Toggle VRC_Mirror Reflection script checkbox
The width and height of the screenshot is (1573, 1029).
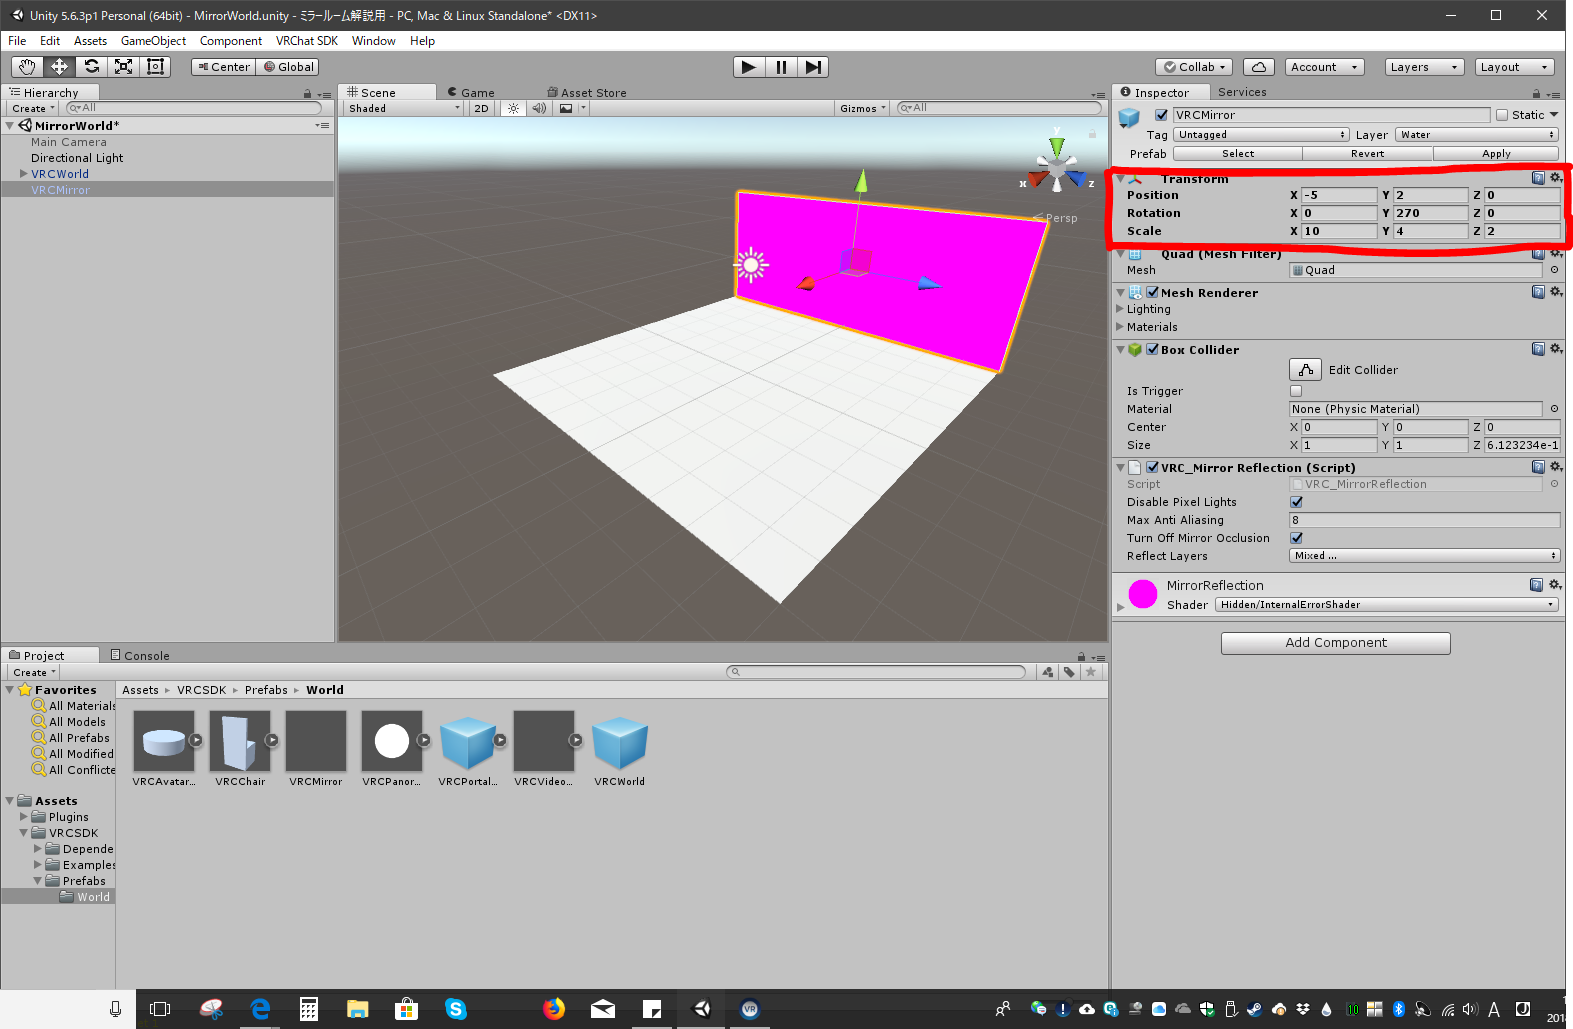pyautogui.click(x=1153, y=468)
